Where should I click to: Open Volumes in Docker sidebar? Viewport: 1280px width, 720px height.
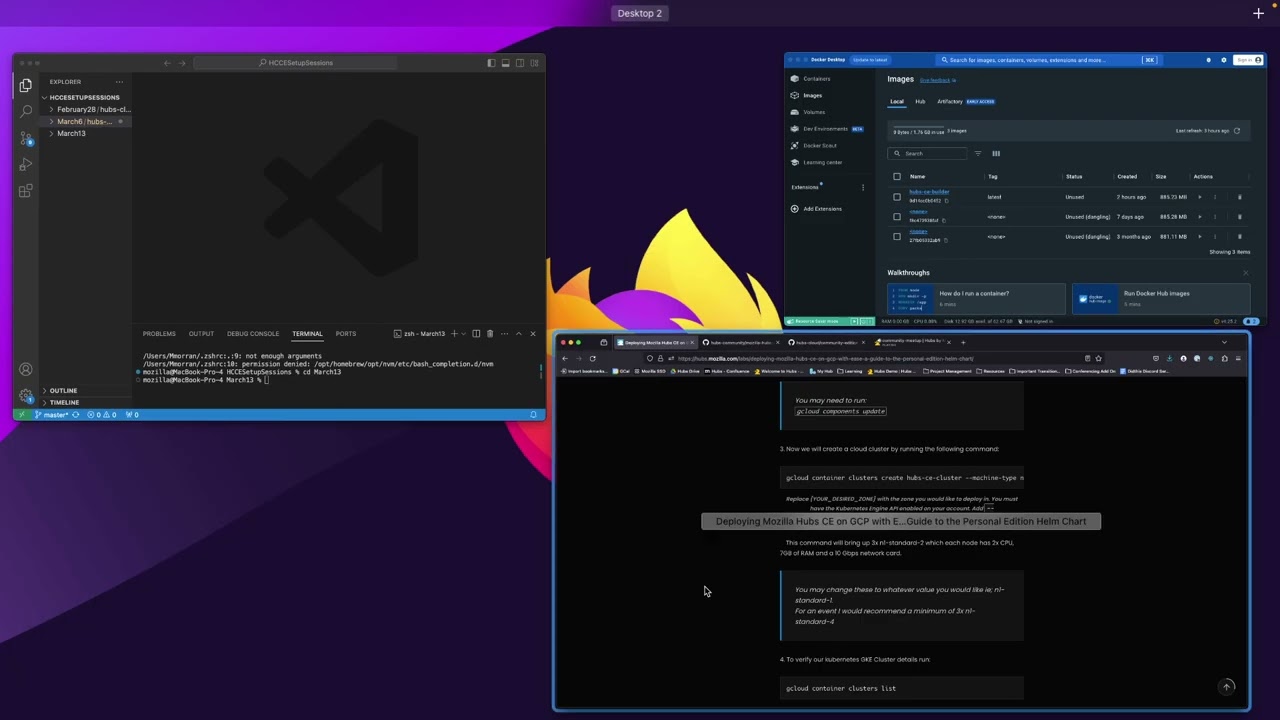point(814,112)
